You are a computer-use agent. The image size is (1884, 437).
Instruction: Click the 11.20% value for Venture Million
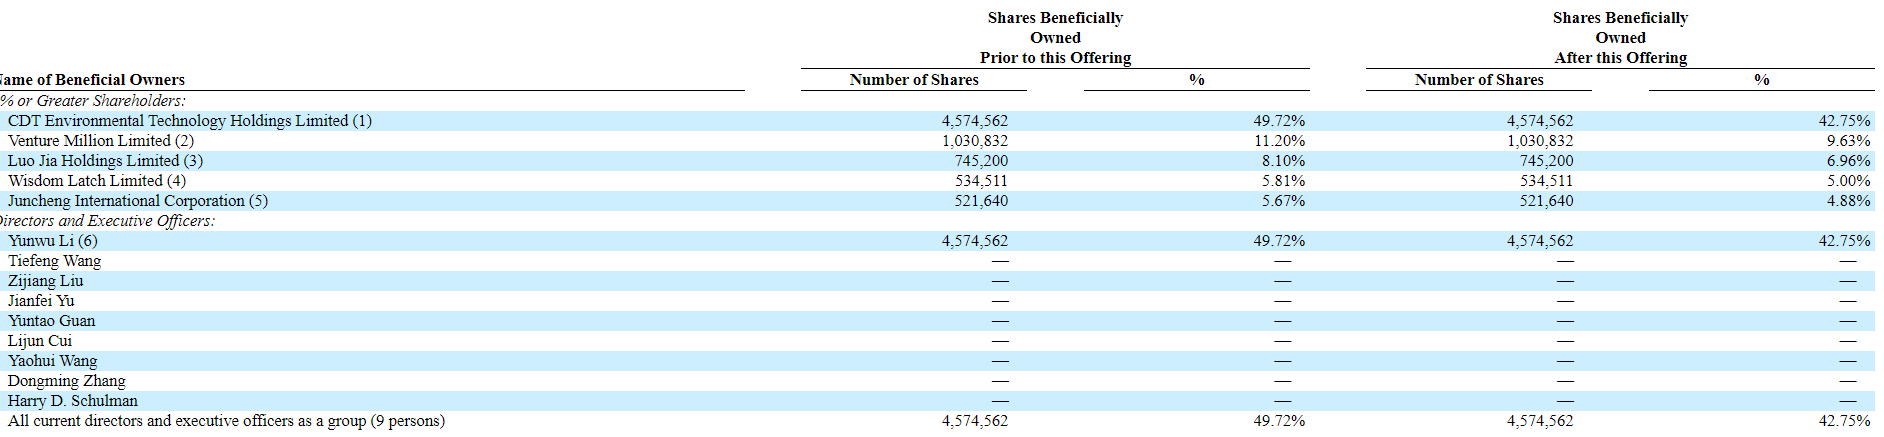(1280, 141)
